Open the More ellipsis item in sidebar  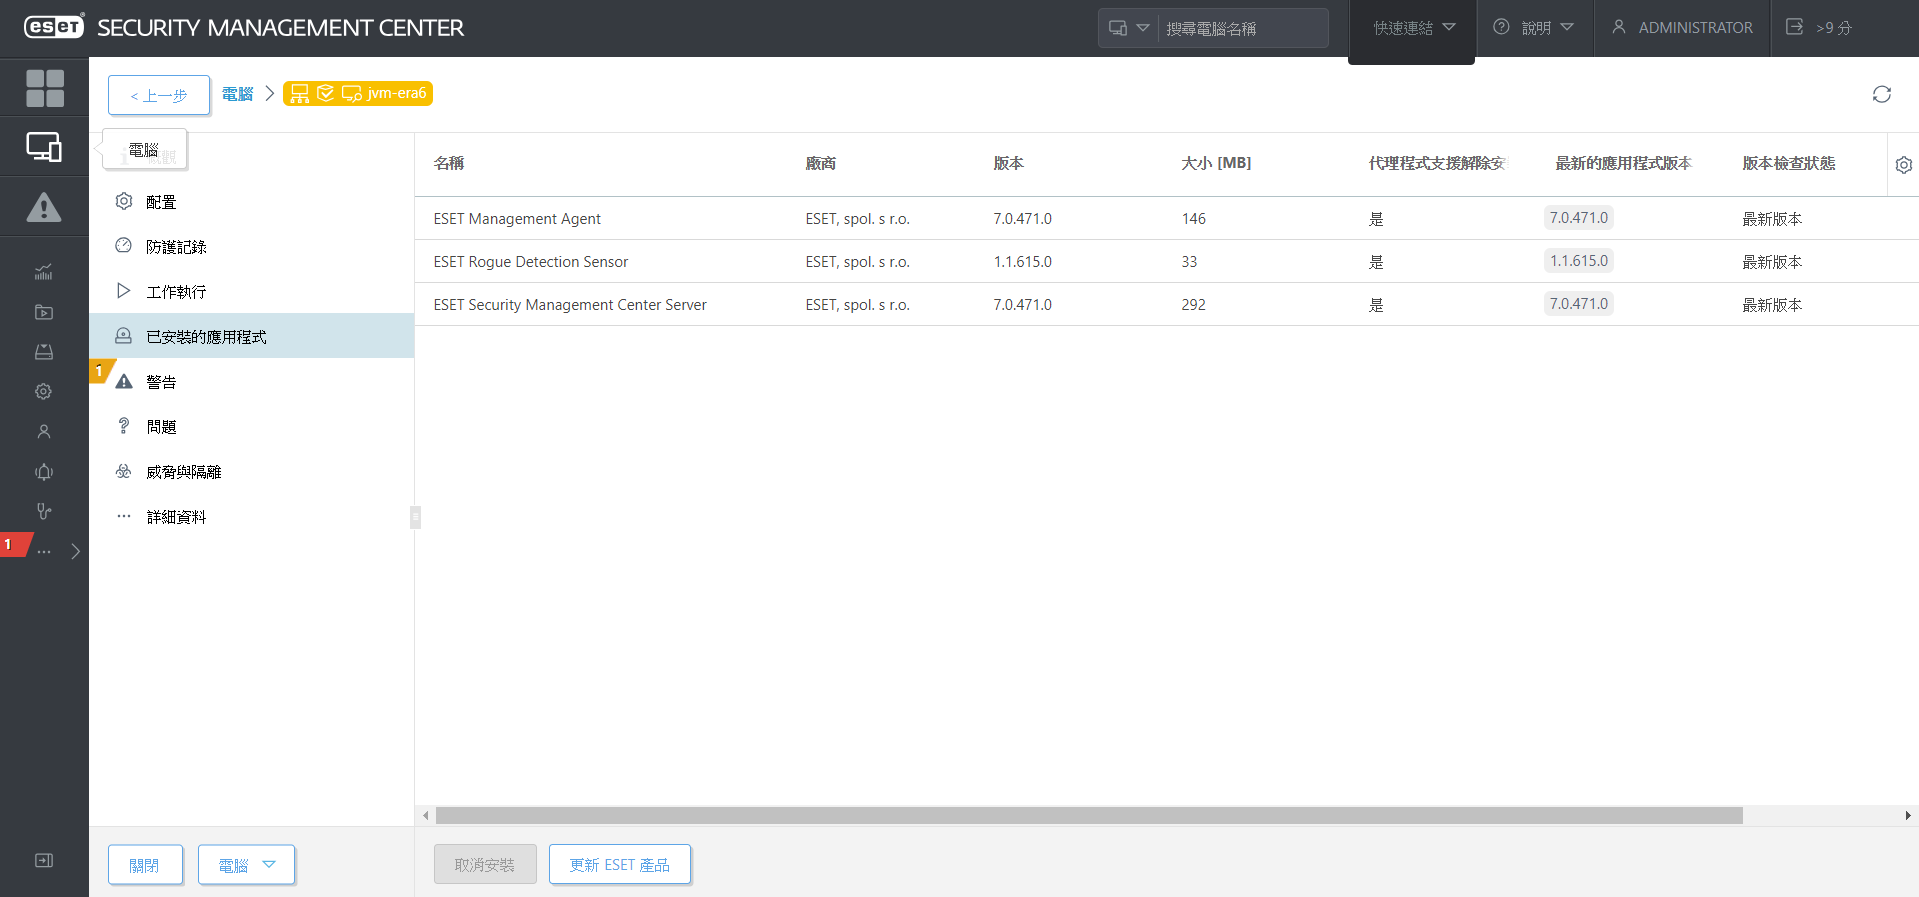(44, 551)
